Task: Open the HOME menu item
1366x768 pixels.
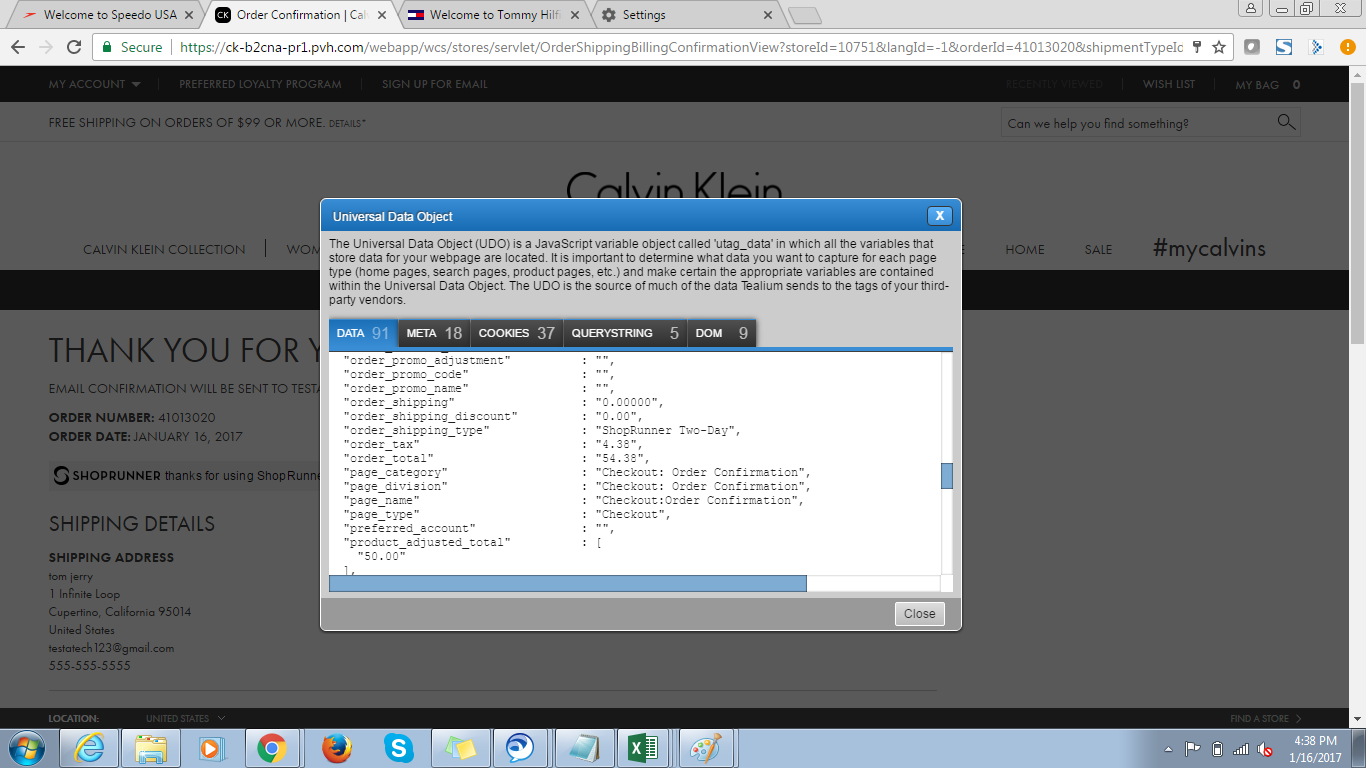Action: coord(1025,249)
